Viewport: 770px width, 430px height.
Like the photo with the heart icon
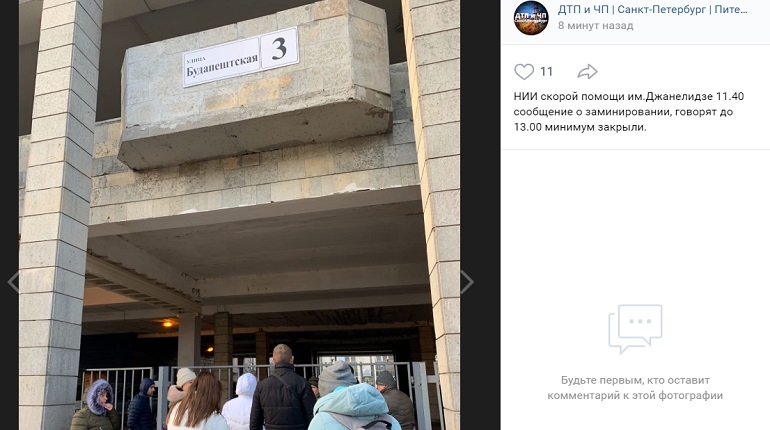click(524, 72)
